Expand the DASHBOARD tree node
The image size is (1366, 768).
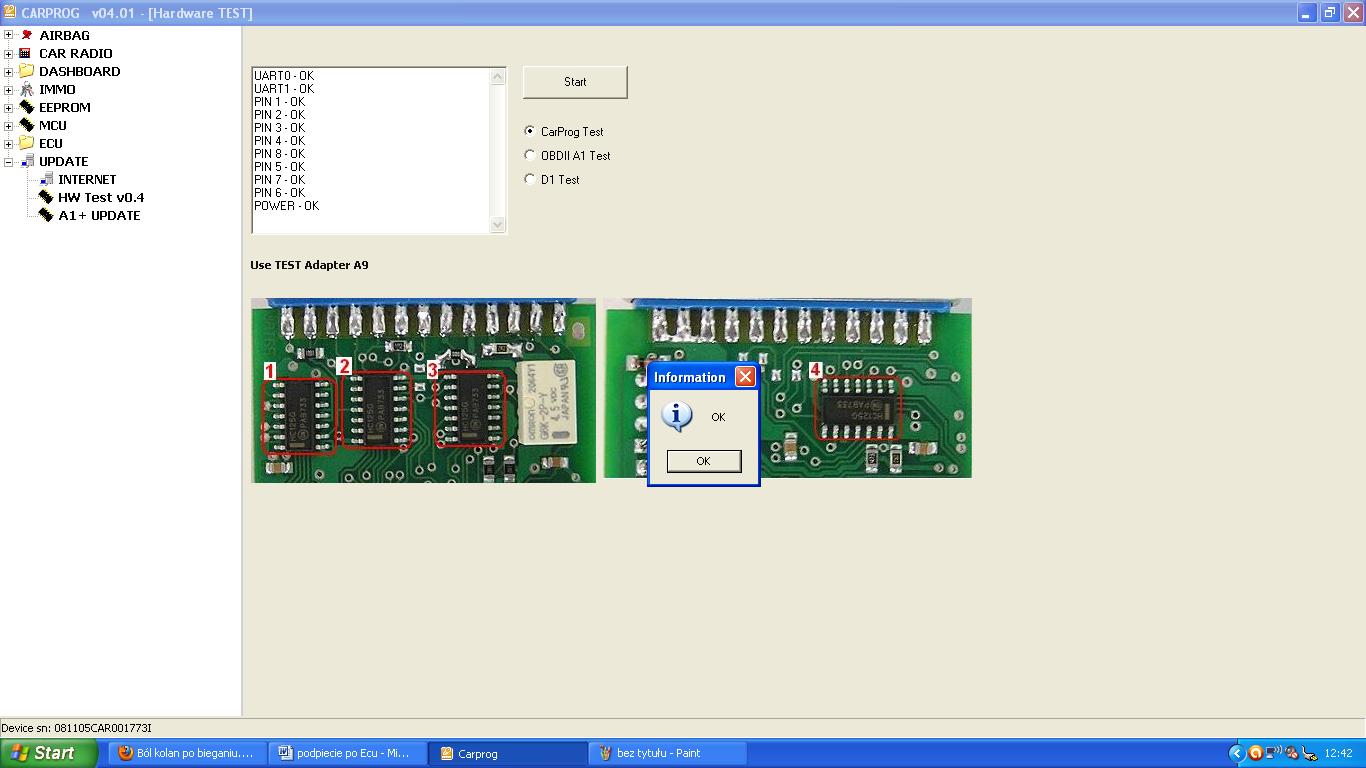coord(9,71)
